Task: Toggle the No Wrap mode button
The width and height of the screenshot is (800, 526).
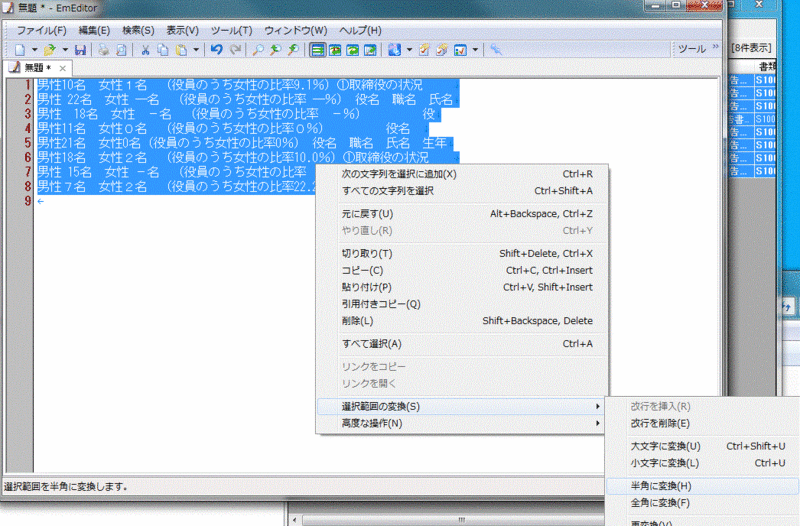Action: [318, 50]
